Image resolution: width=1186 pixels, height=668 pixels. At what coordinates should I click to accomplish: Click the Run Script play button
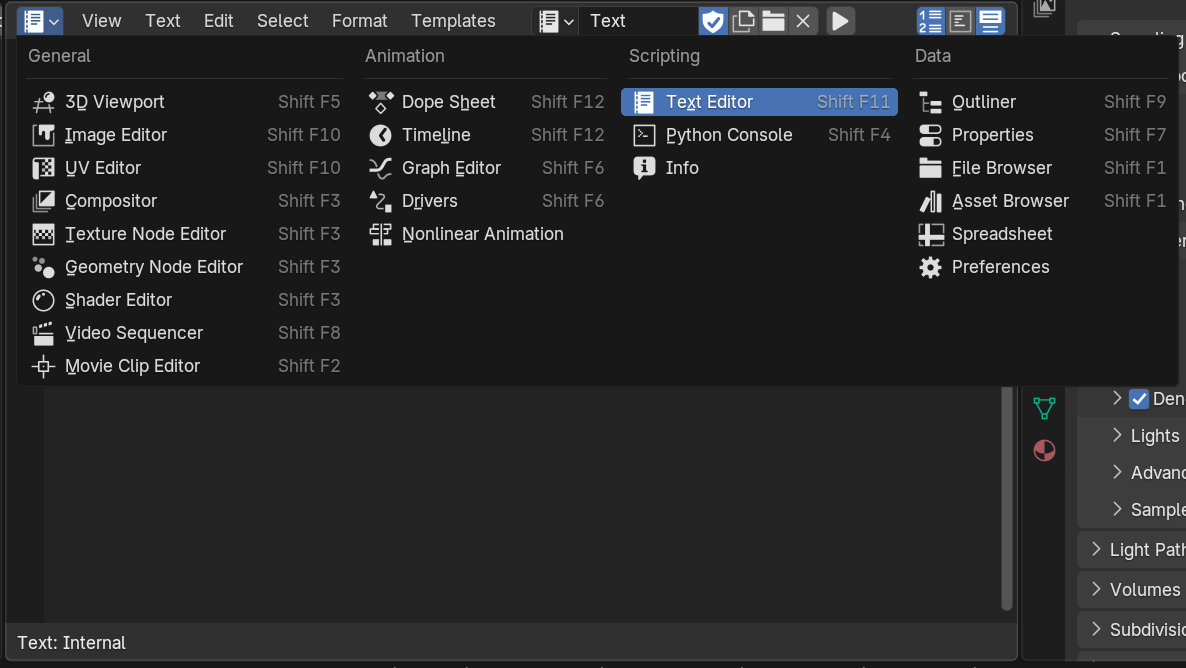tap(840, 21)
